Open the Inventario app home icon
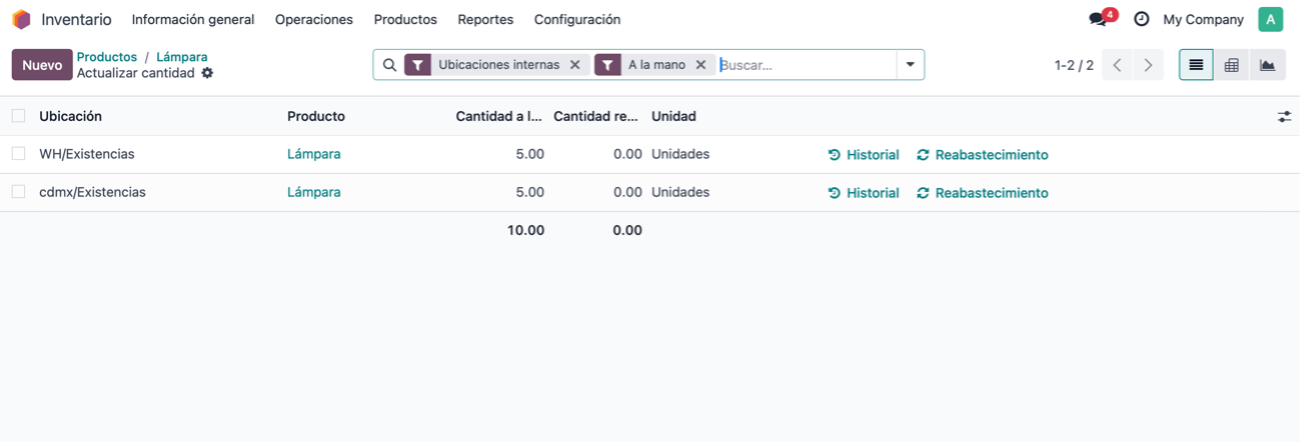 pyautogui.click(x=21, y=20)
